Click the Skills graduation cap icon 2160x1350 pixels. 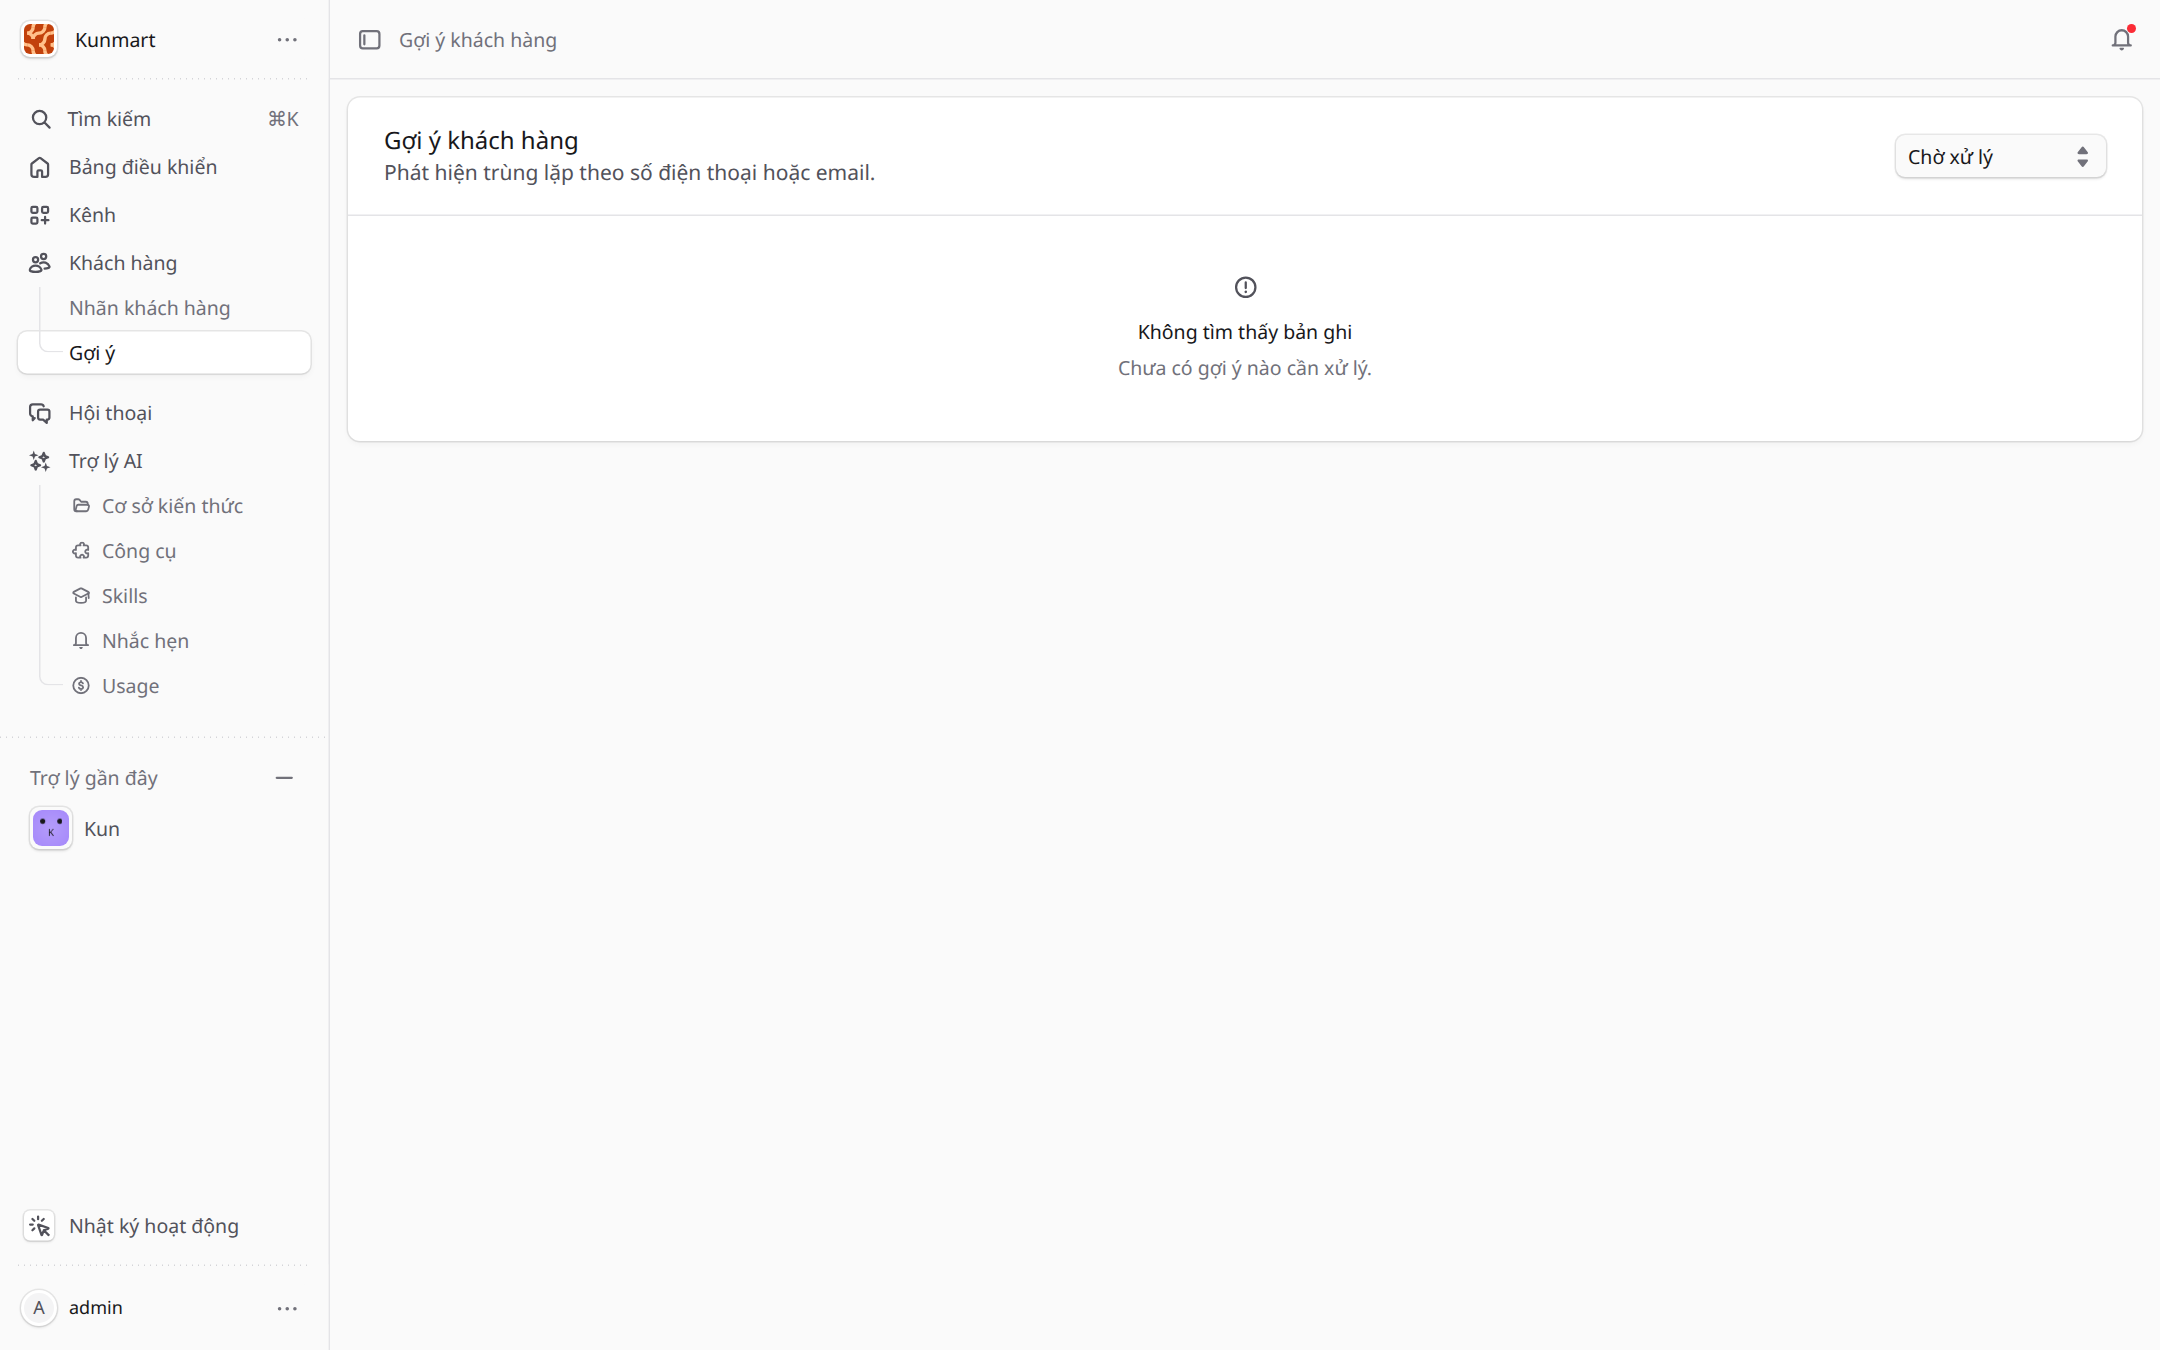pyautogui.click(x=81, y=596)
